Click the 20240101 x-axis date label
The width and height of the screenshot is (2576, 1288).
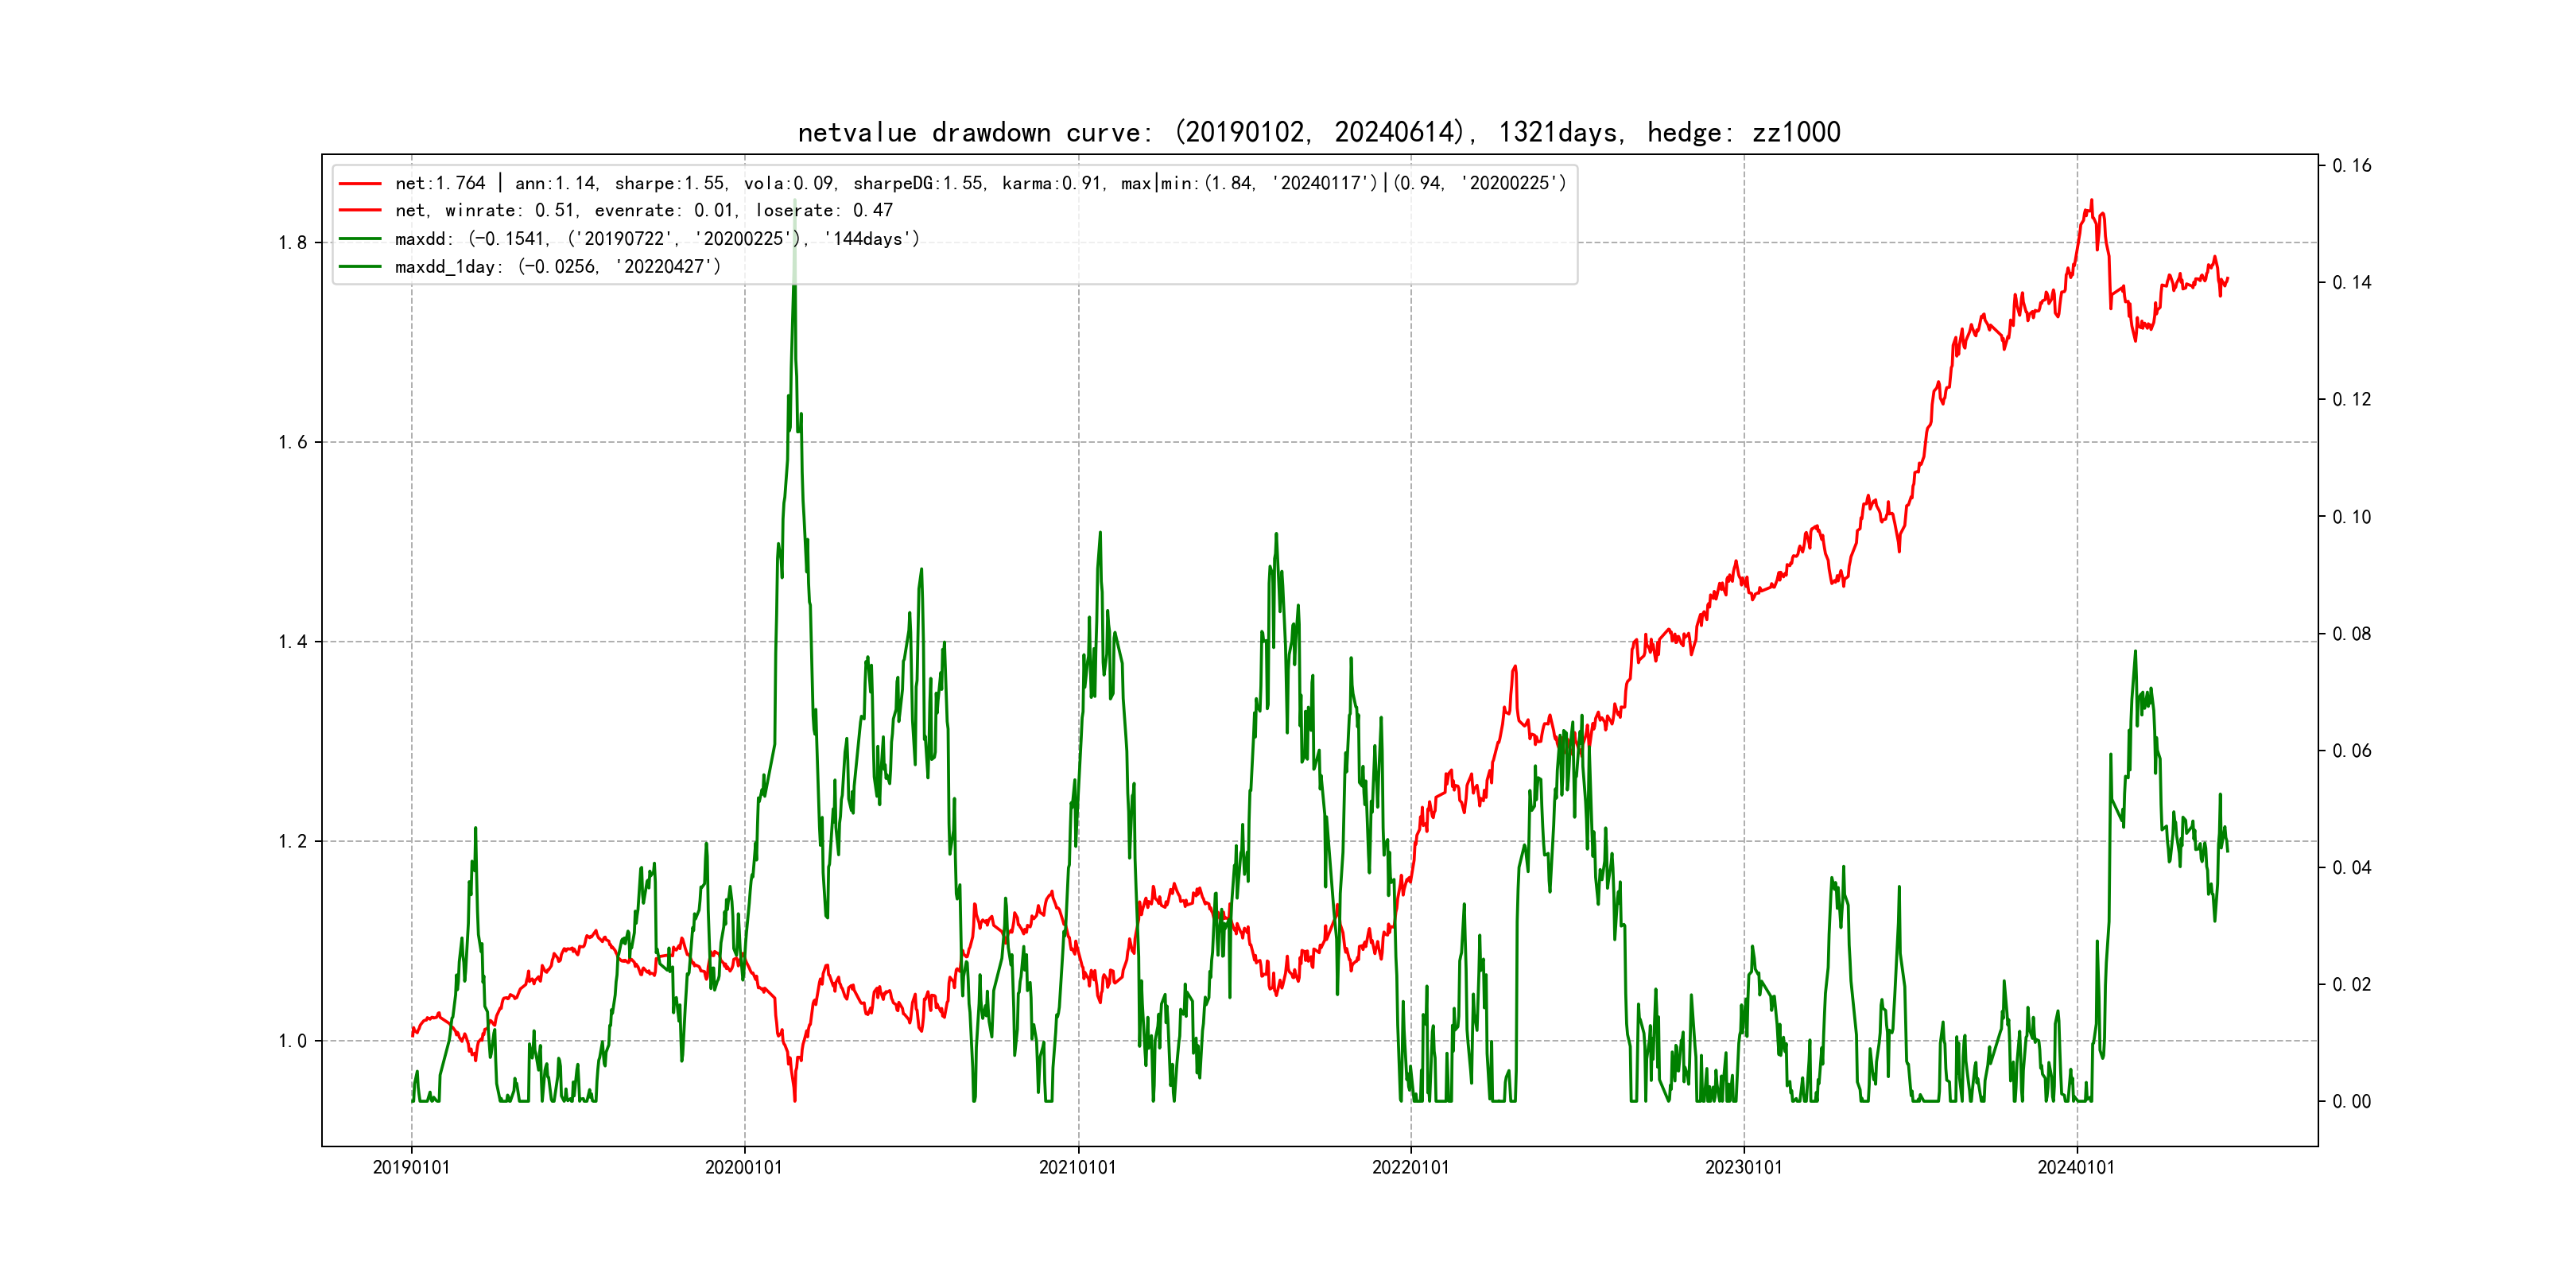pyautogui.click(x=2076, y=1167)
